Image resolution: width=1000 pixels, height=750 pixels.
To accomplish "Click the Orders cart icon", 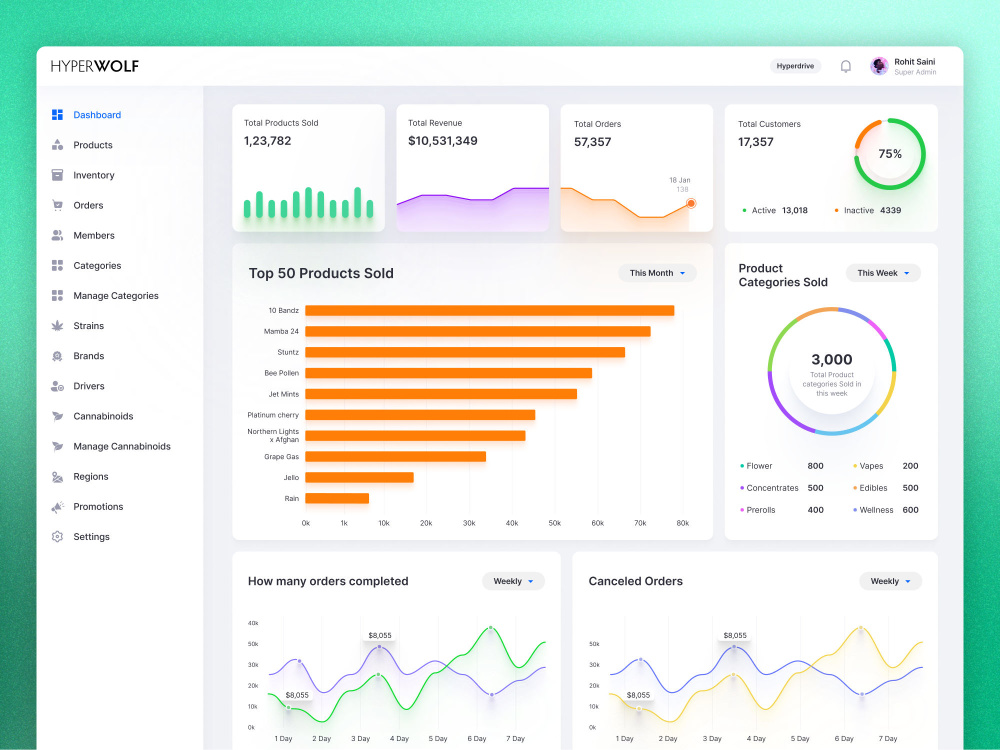I will (x=57, y=205).
